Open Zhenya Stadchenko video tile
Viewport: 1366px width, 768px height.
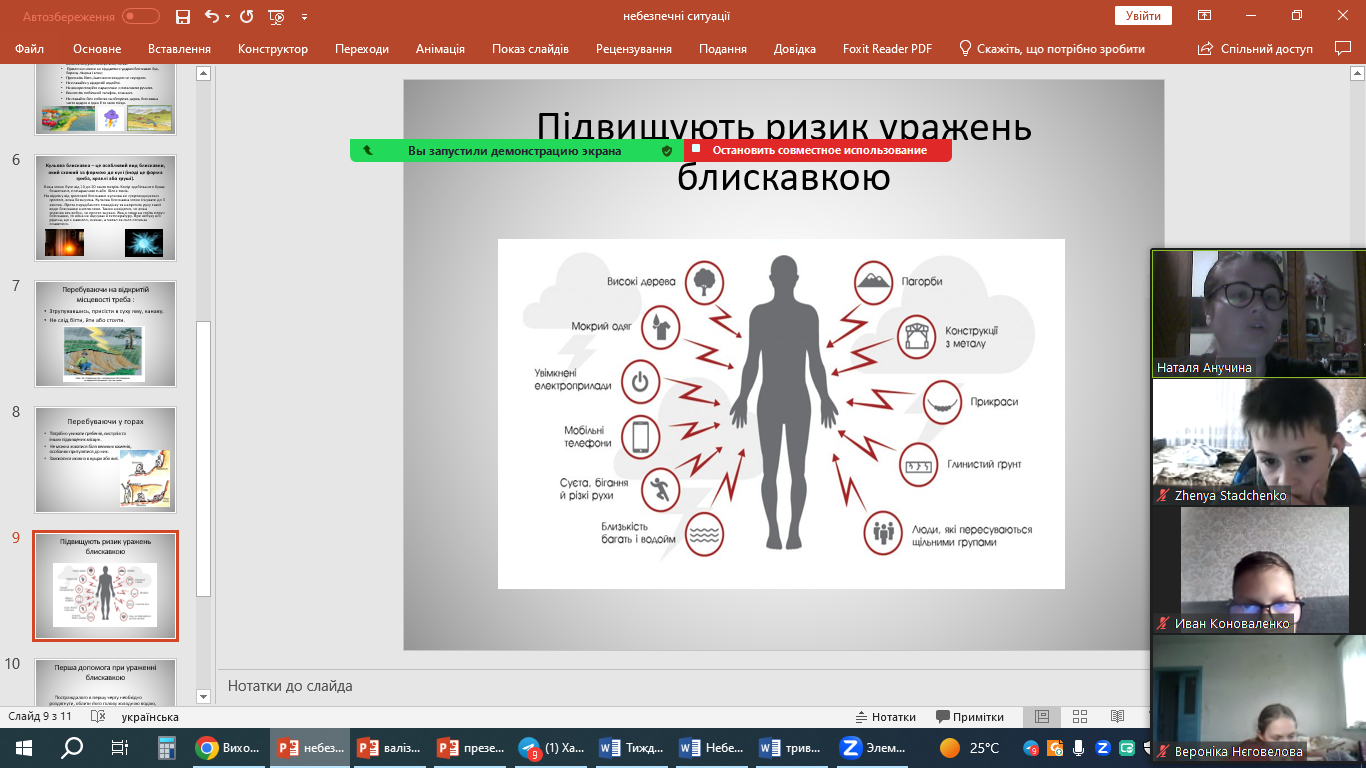(1258, 442)
